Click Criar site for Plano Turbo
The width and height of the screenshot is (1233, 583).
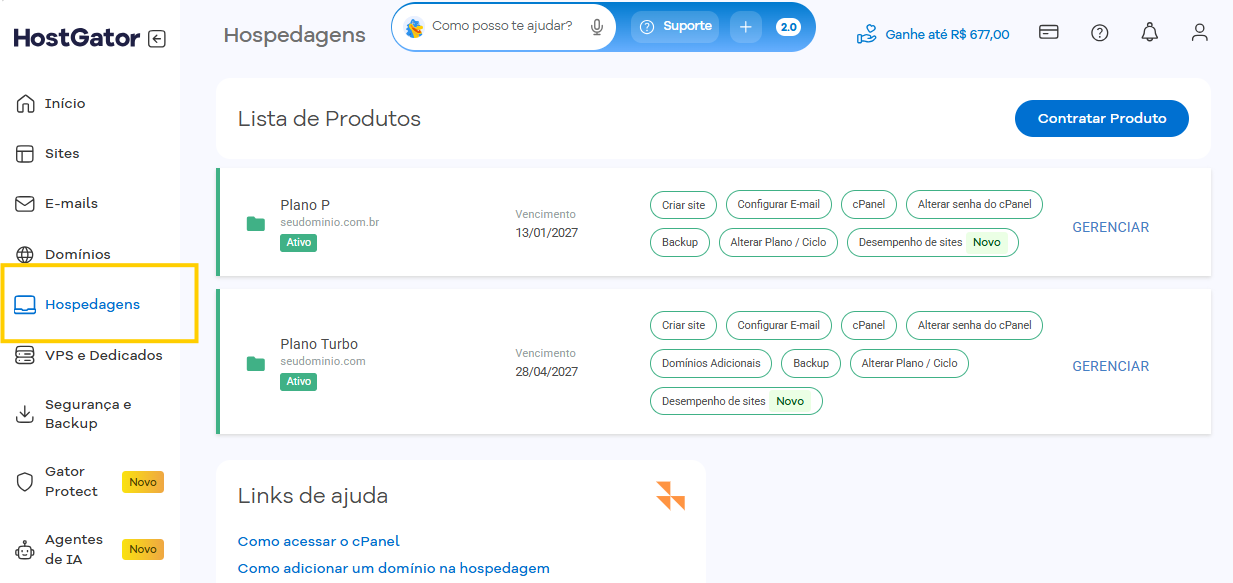click(x=683, y=325)
